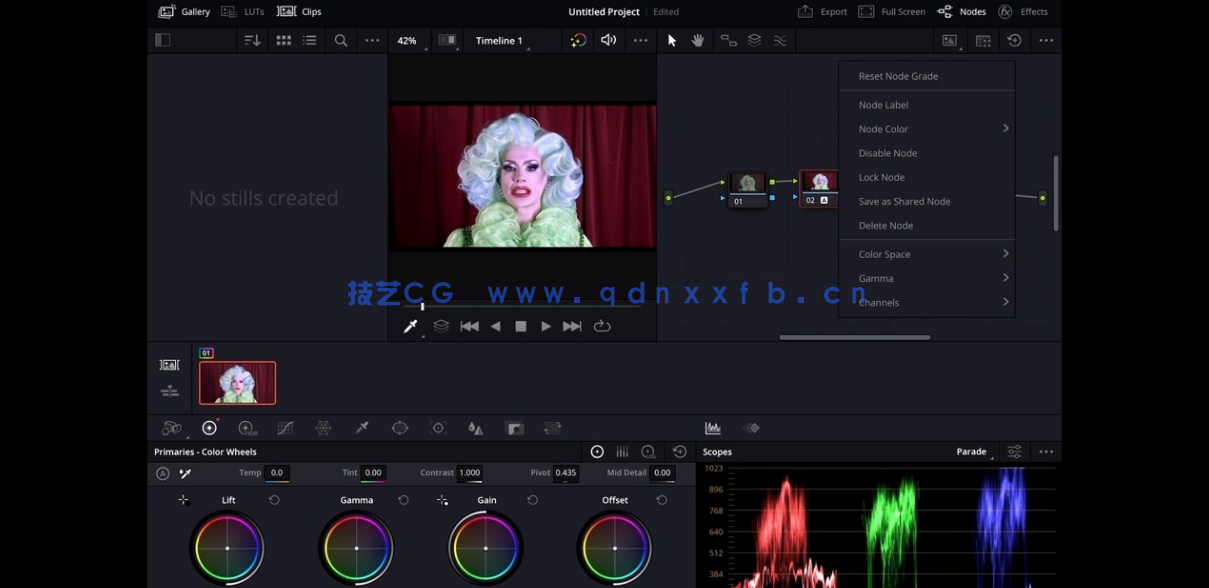
Task: Open the Curves panel
Action: click(x=285, y=427)
